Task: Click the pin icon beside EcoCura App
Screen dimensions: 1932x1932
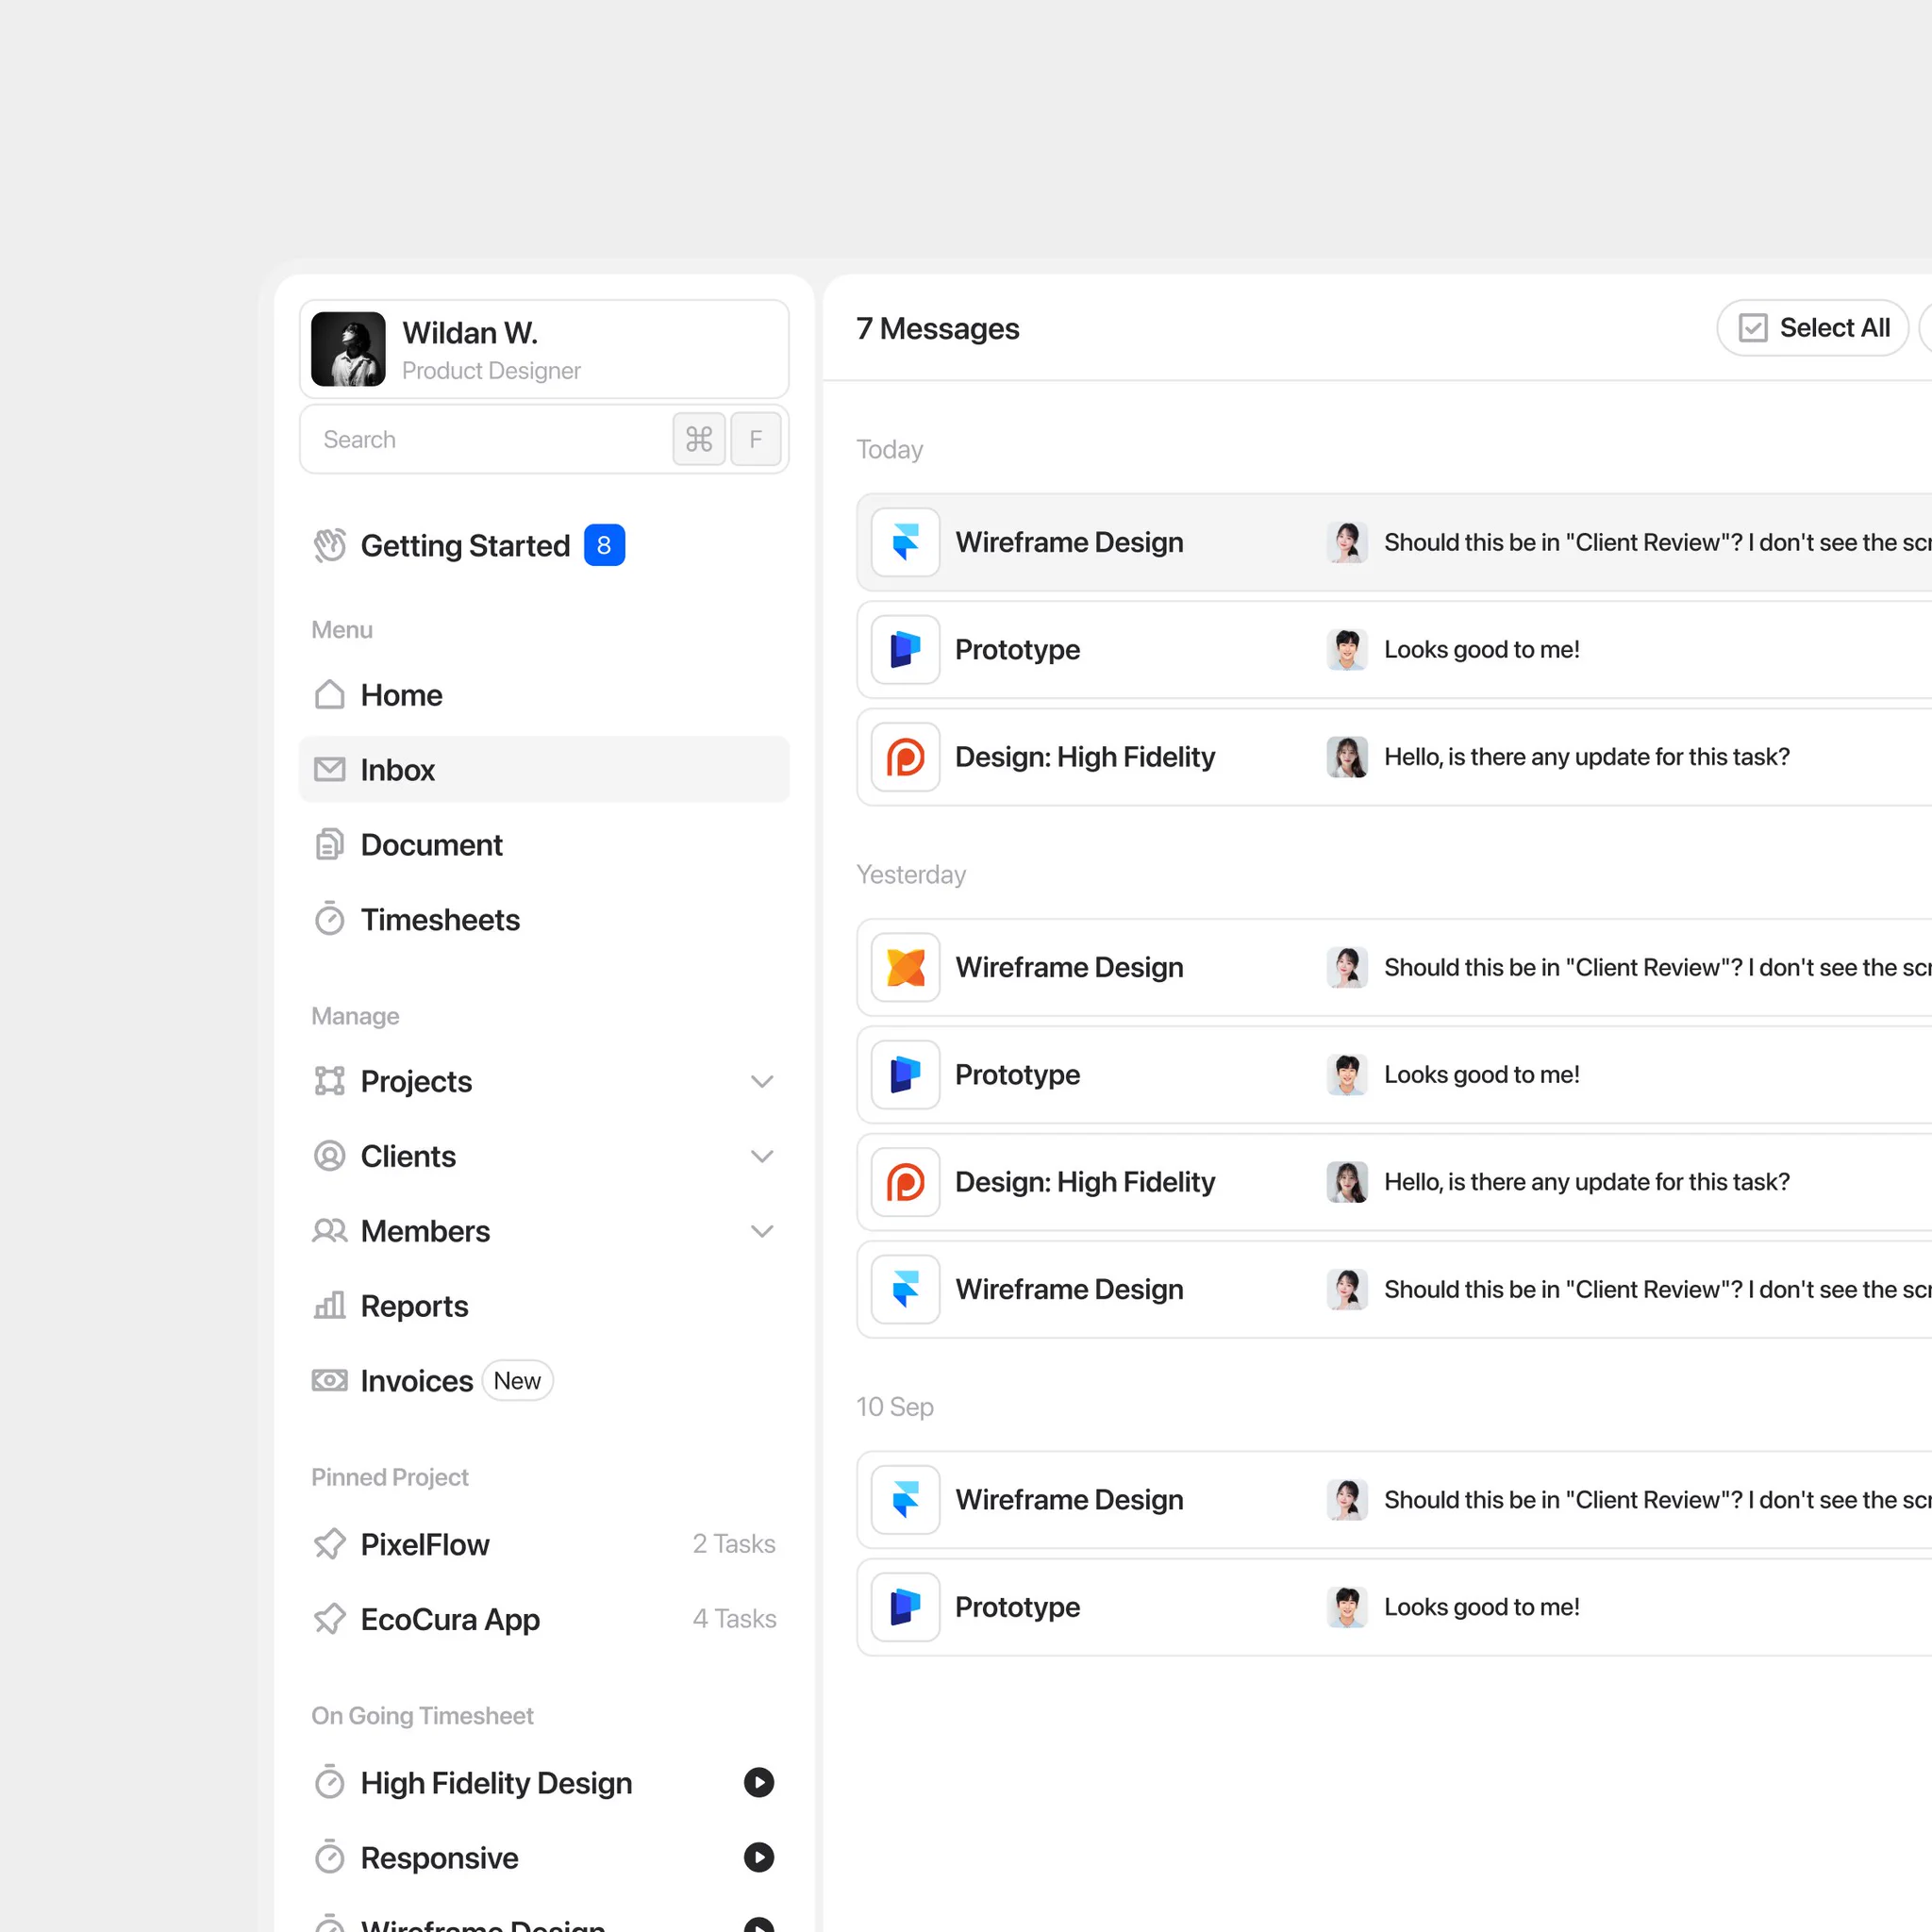Action: (x=329, y=1618)
